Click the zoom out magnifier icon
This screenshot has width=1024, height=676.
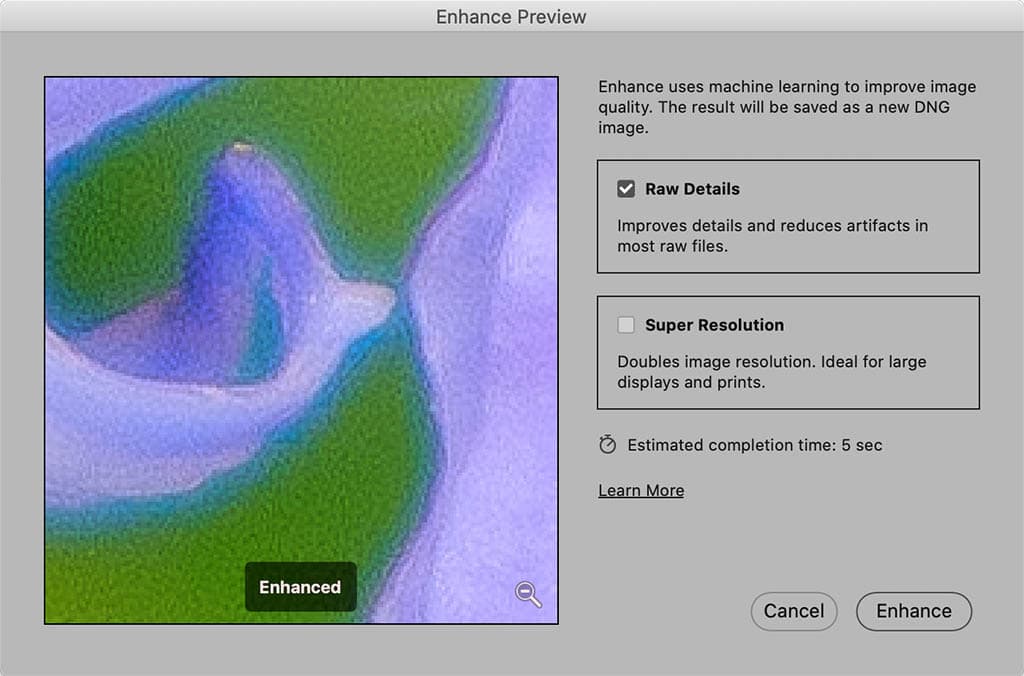pos(528,594)
